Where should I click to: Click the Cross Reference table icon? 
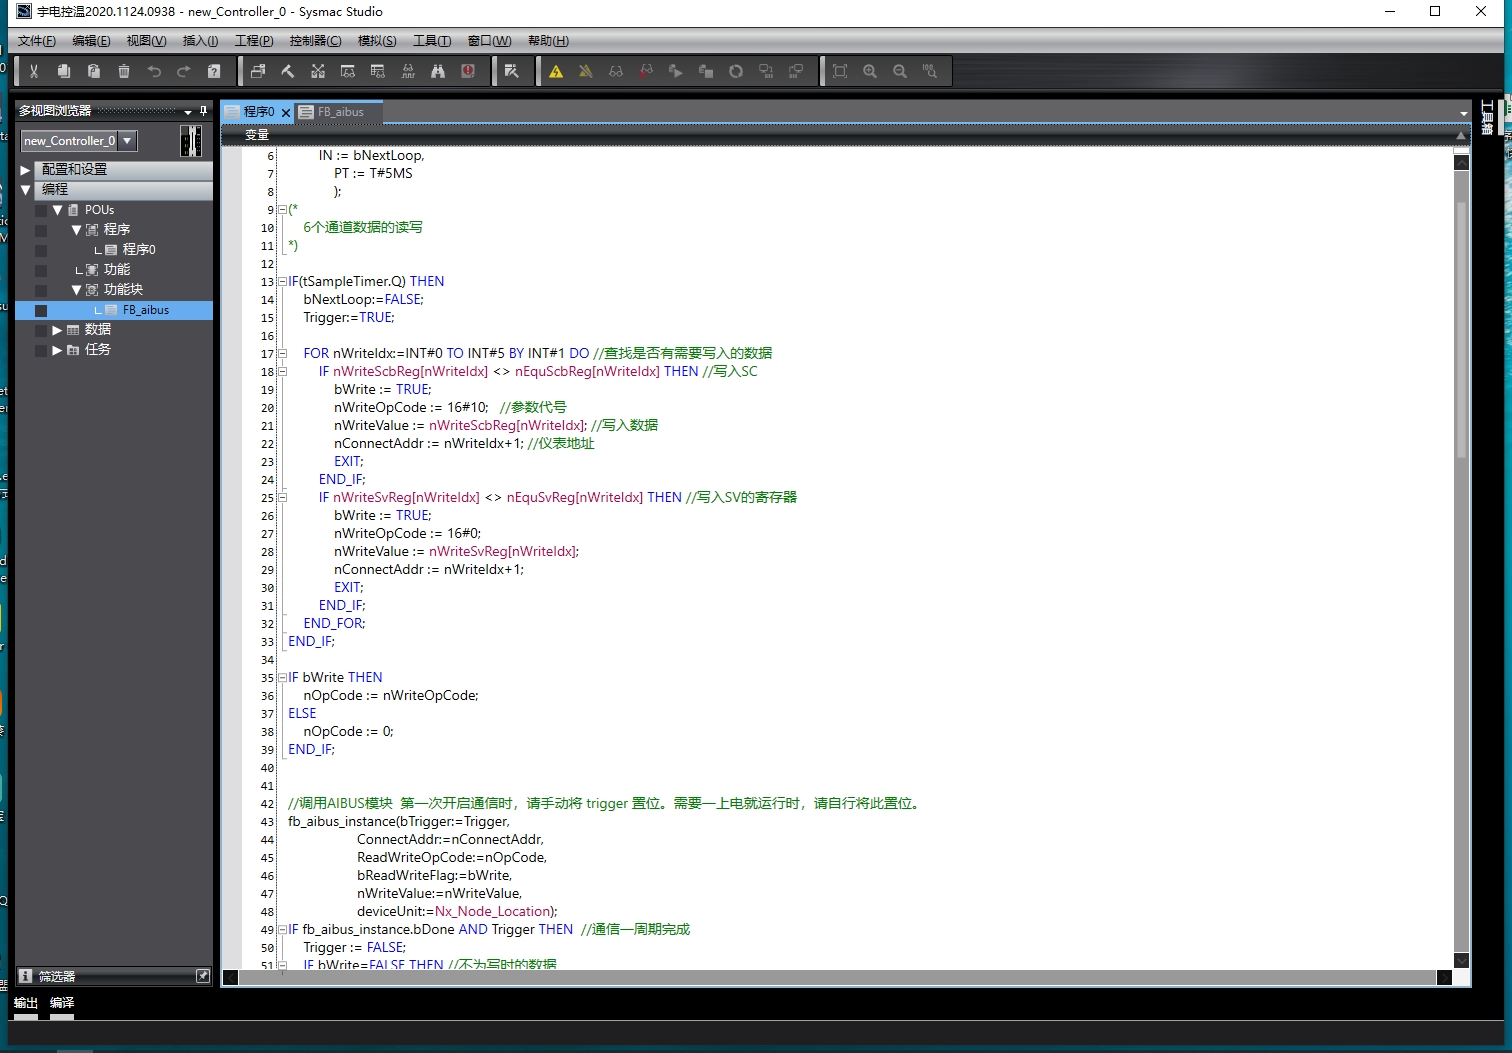[x=378, y=71]
